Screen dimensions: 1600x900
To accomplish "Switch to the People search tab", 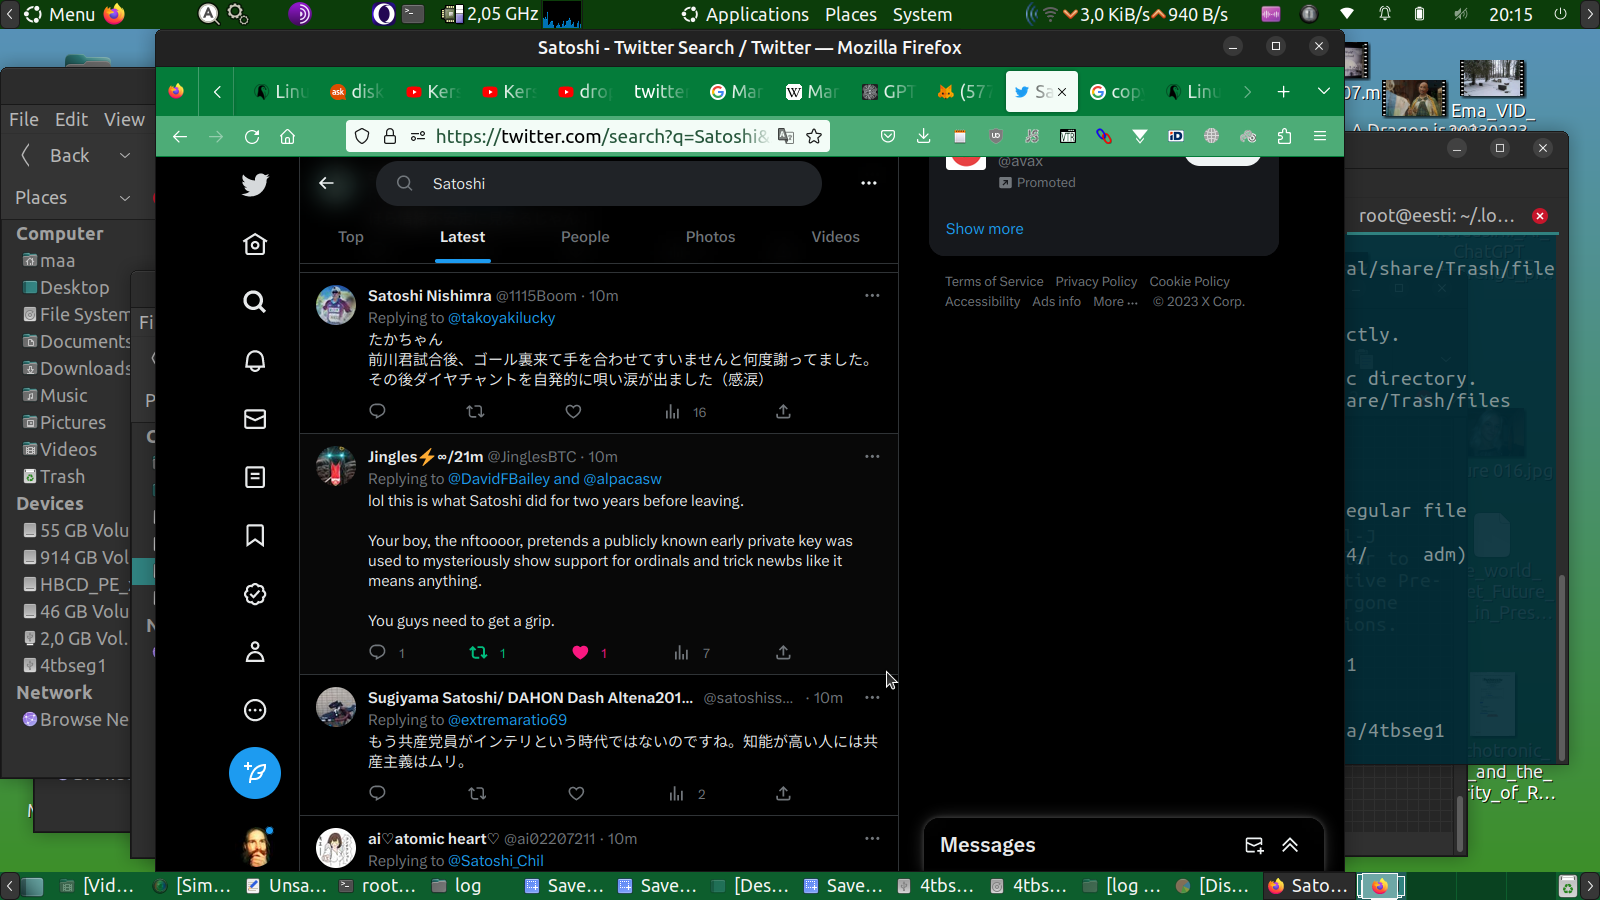I will (x=585, y=237).
